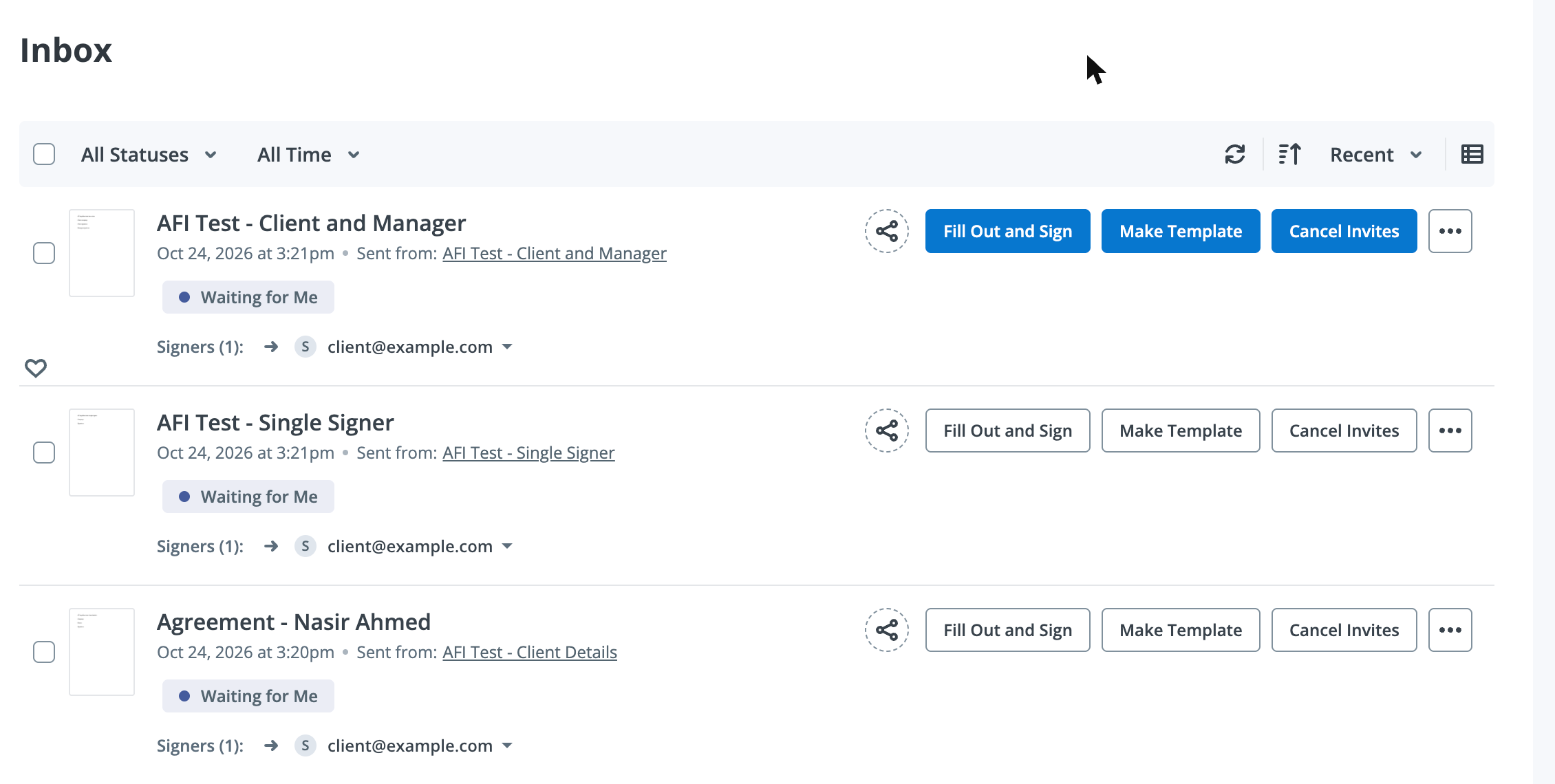1555x784 pixels.
Task: Switch to the table list view icon
Action: coord(1472,154)
